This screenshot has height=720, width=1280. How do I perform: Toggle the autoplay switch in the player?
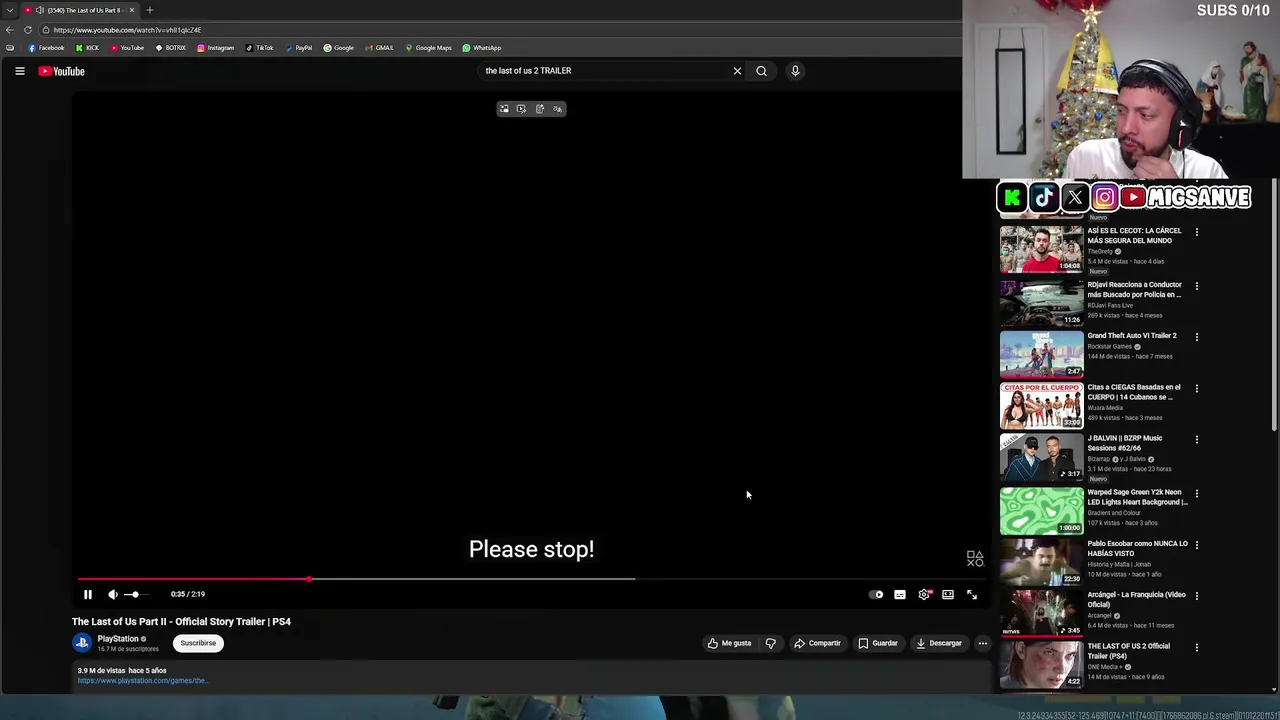[x=876, y=594]
